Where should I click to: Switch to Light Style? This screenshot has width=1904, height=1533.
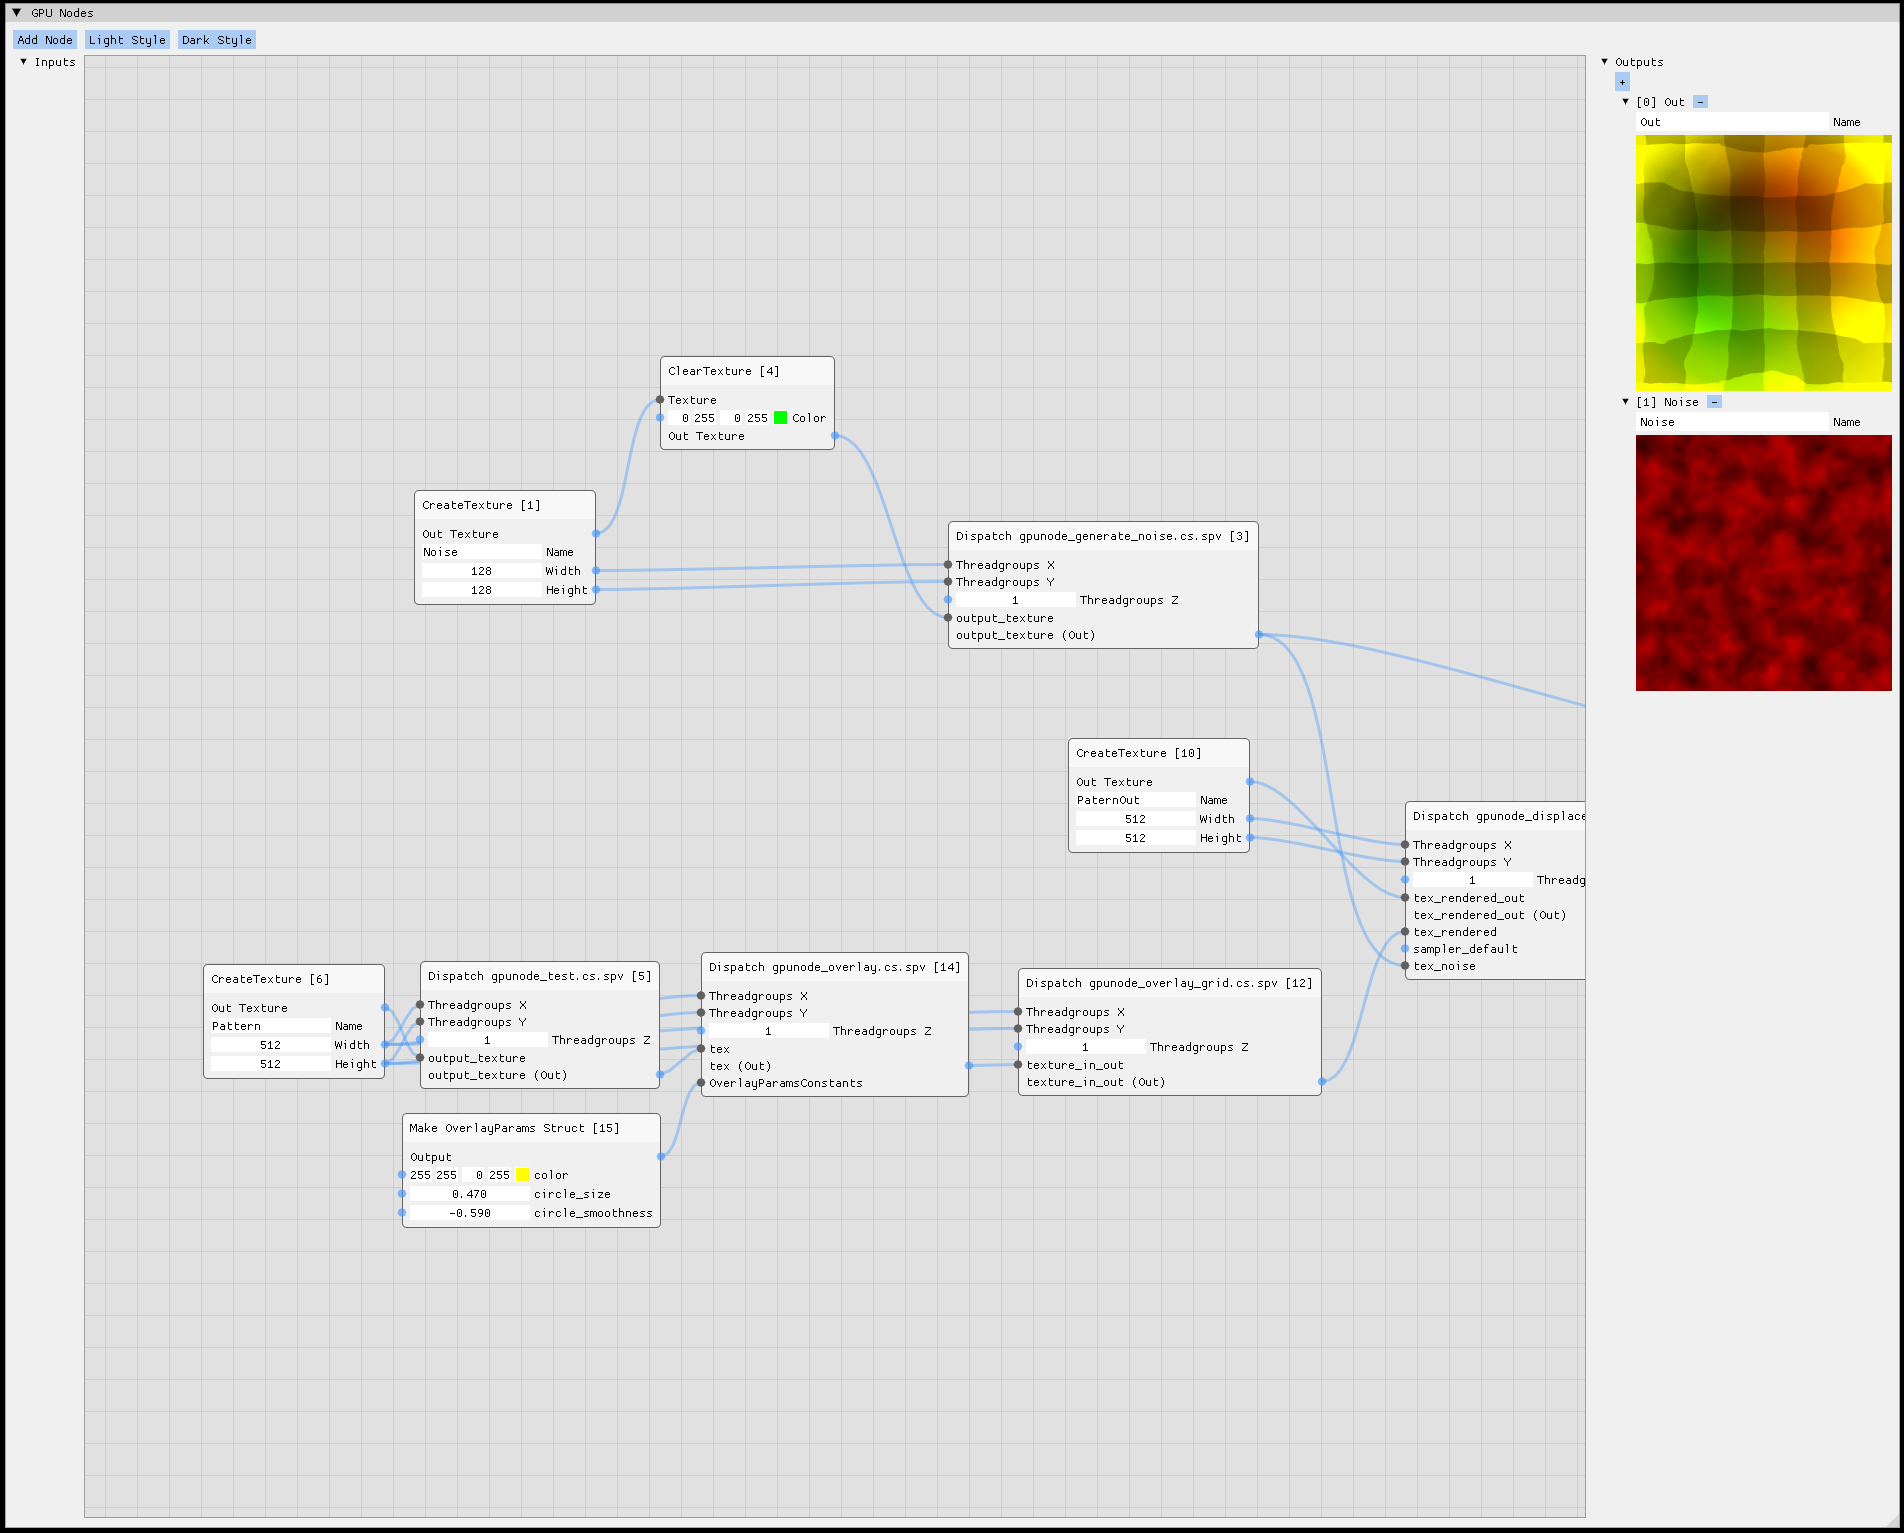127,40
